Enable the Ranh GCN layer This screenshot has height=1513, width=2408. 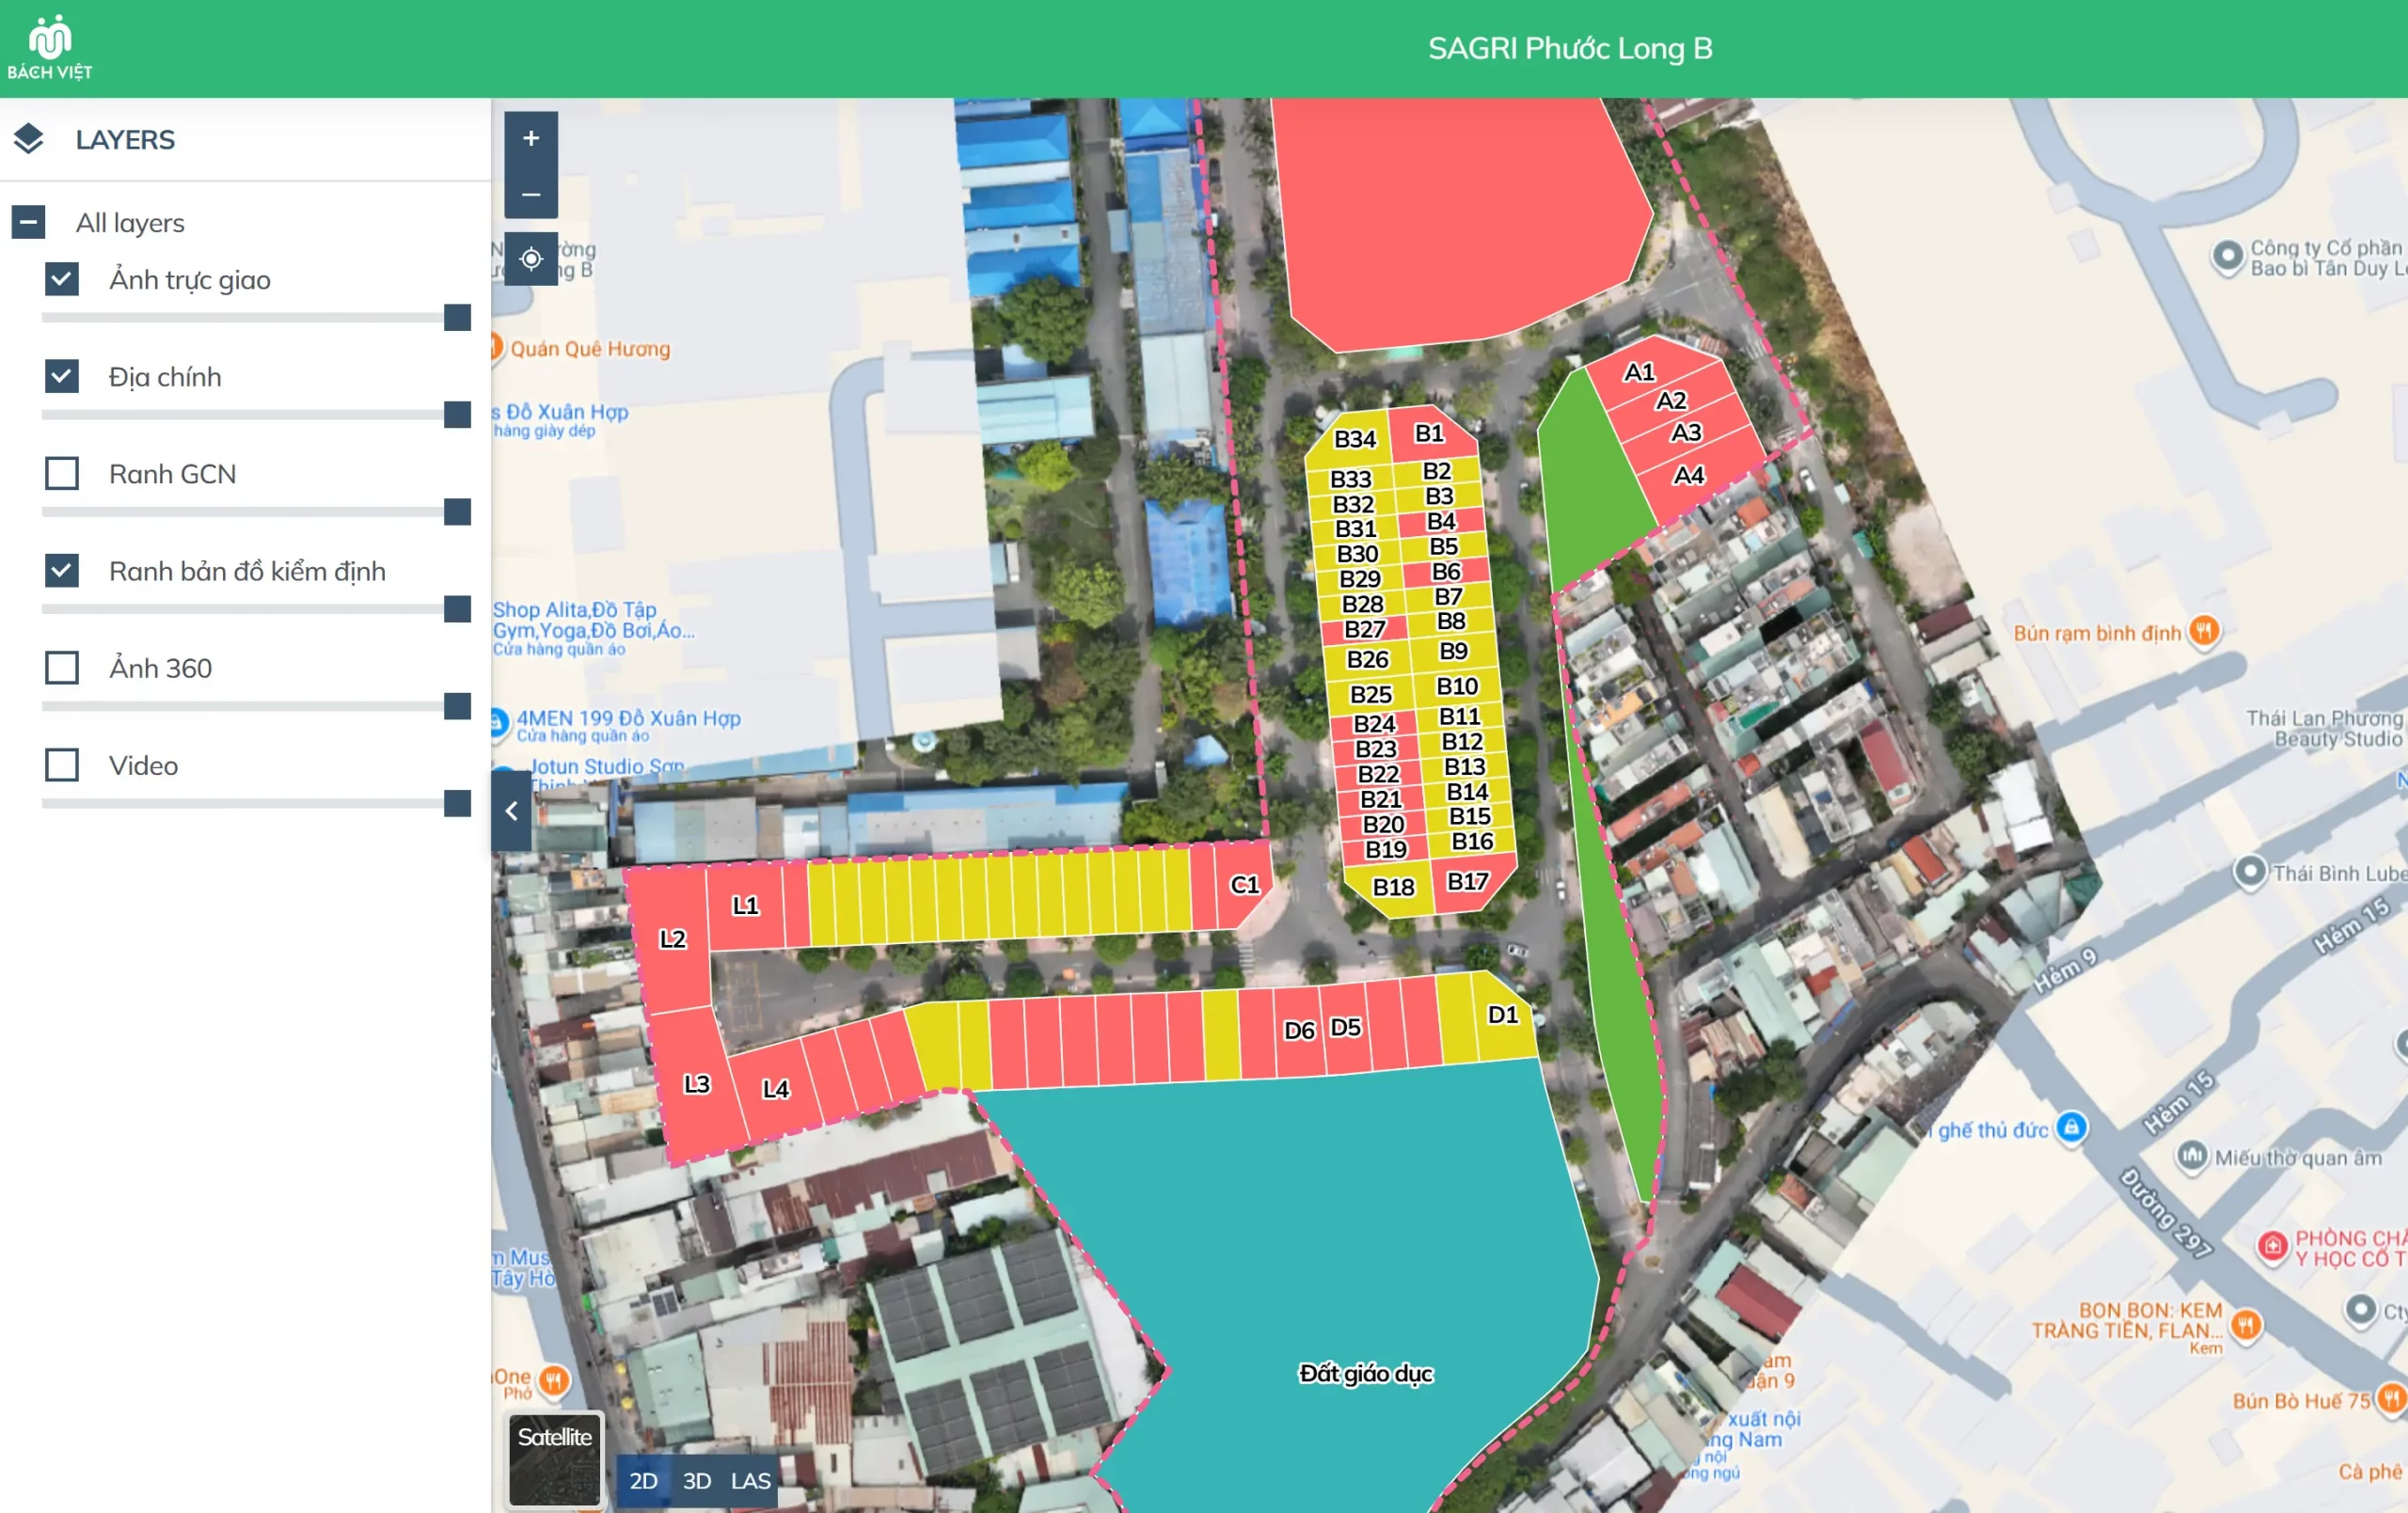click(62, 473)
